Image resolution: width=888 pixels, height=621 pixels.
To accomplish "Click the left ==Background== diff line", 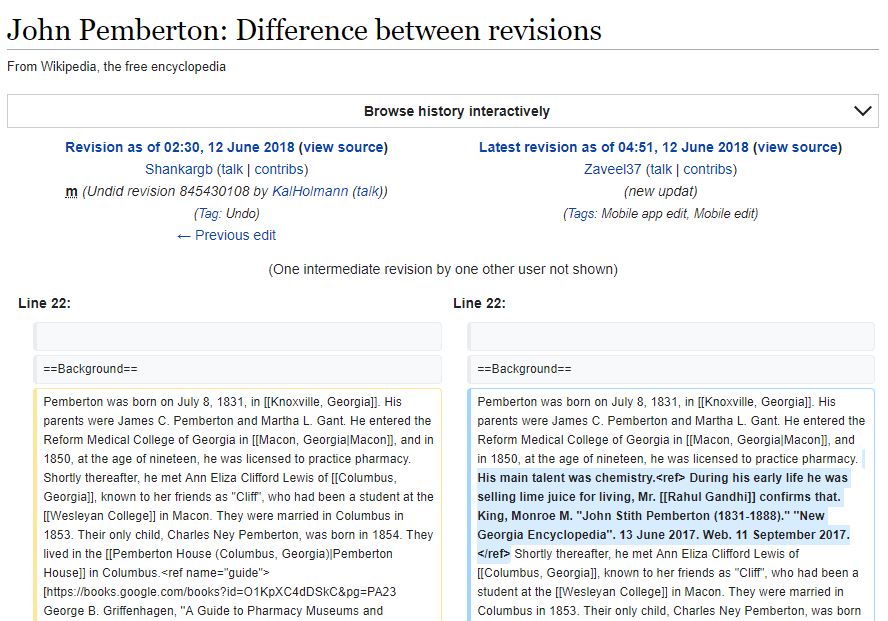I will click(238, 369).
